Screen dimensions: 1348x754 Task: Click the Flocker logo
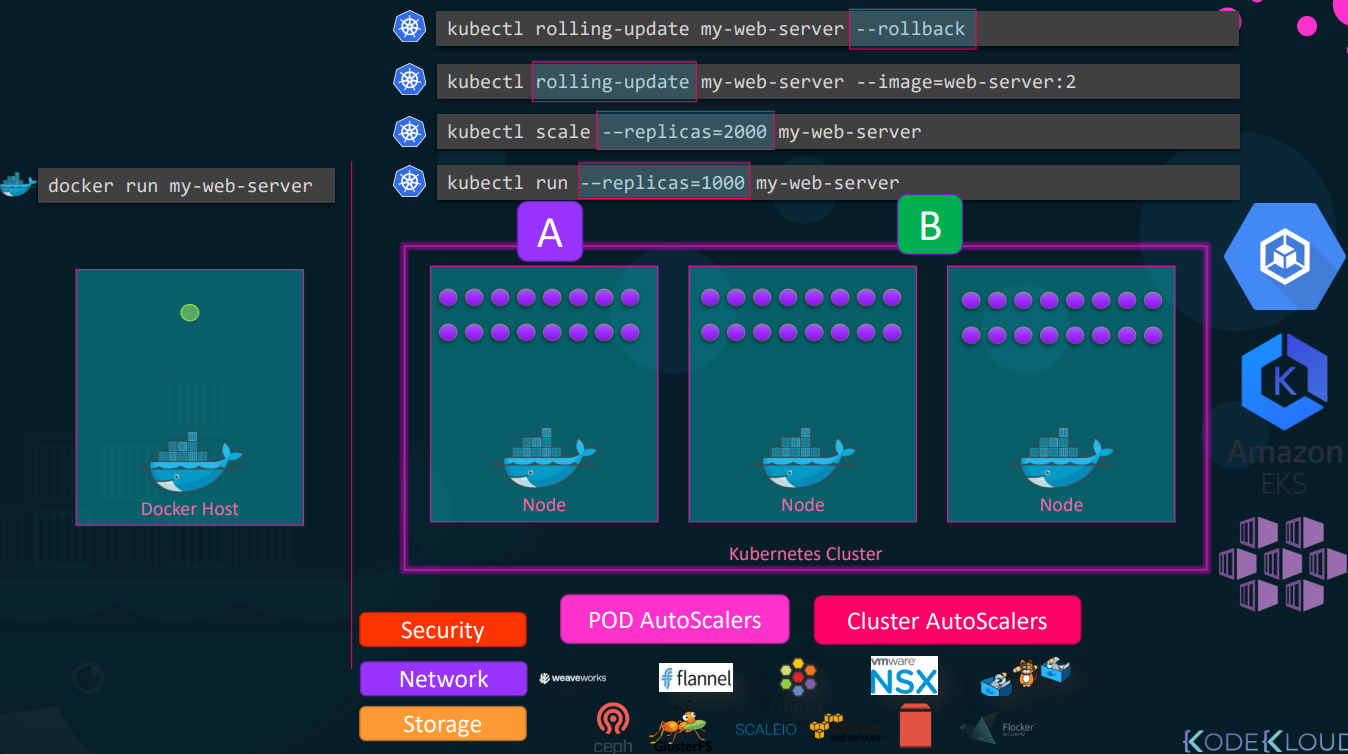(998, 729)
